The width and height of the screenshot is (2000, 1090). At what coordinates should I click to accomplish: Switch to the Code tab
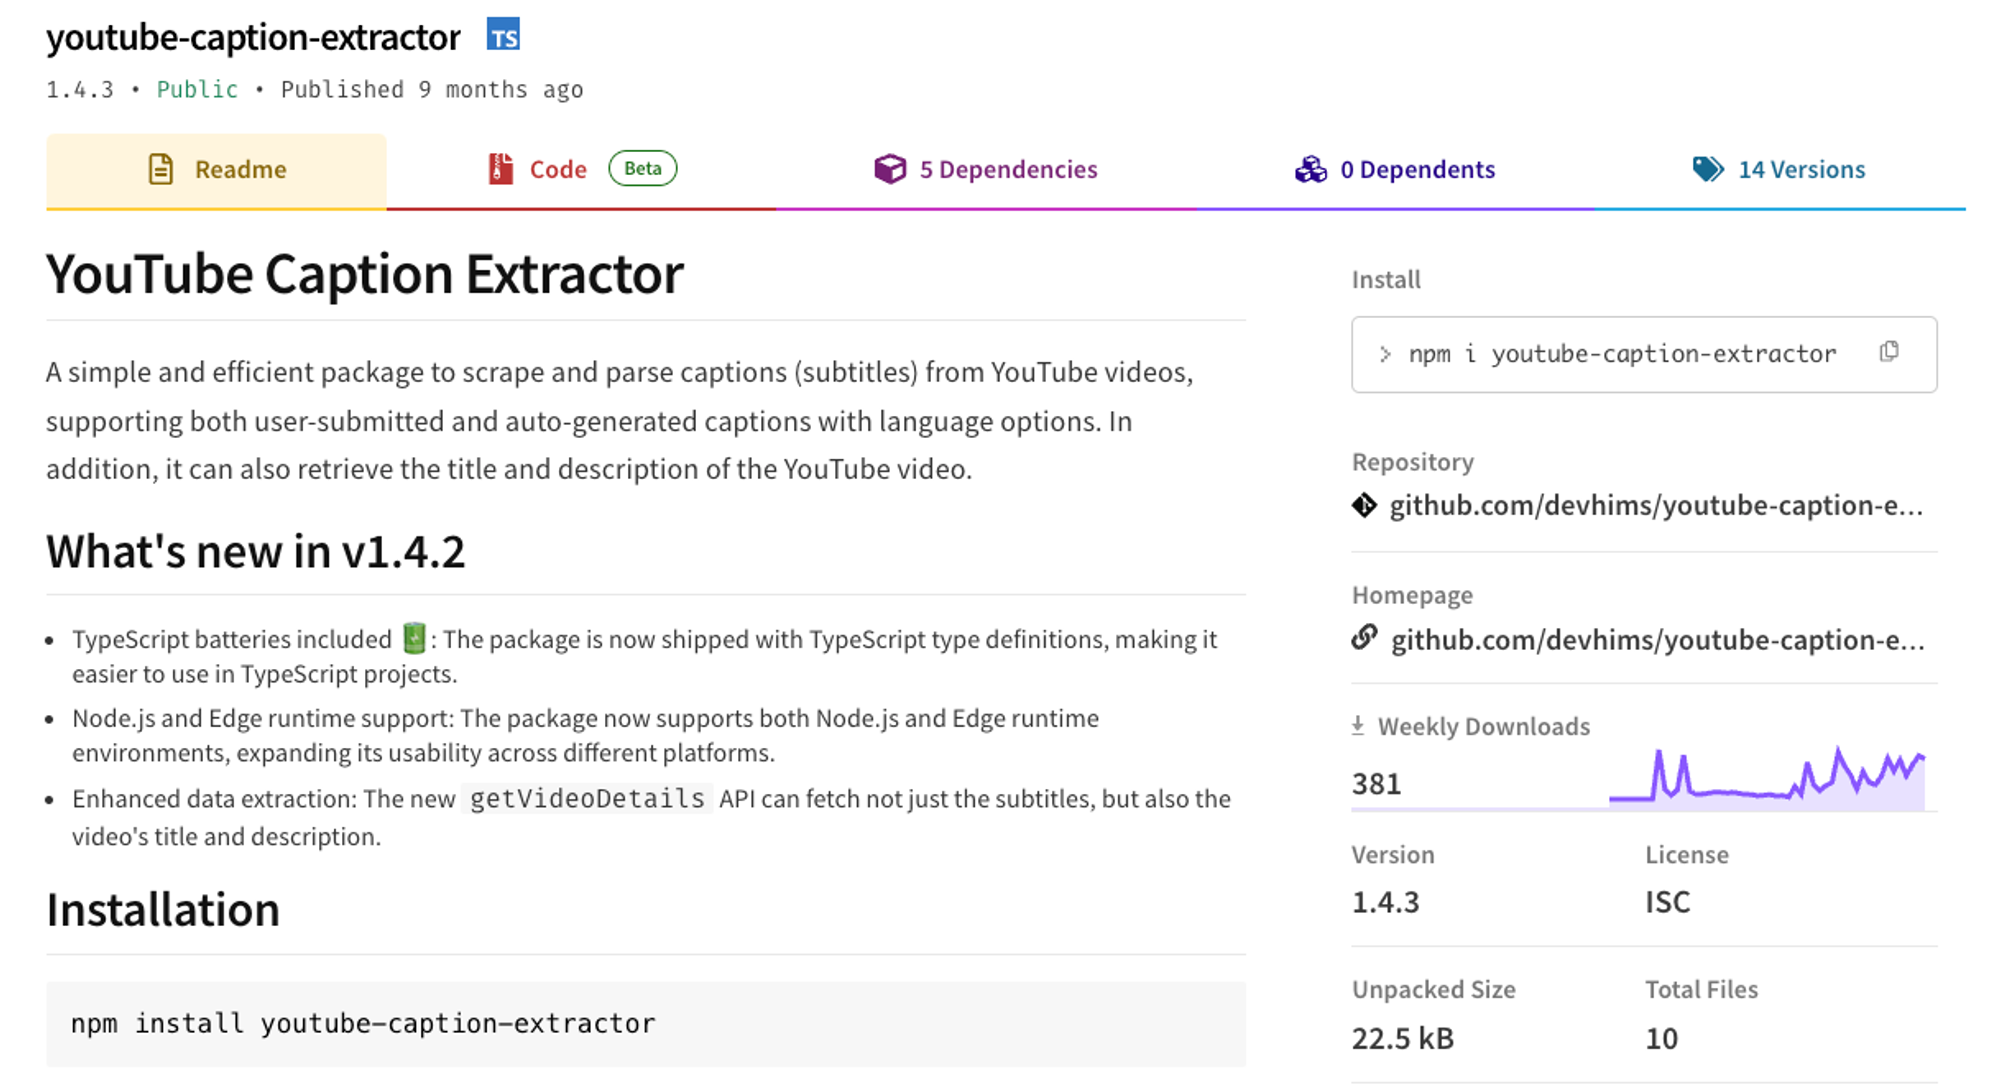click(558, 170)
